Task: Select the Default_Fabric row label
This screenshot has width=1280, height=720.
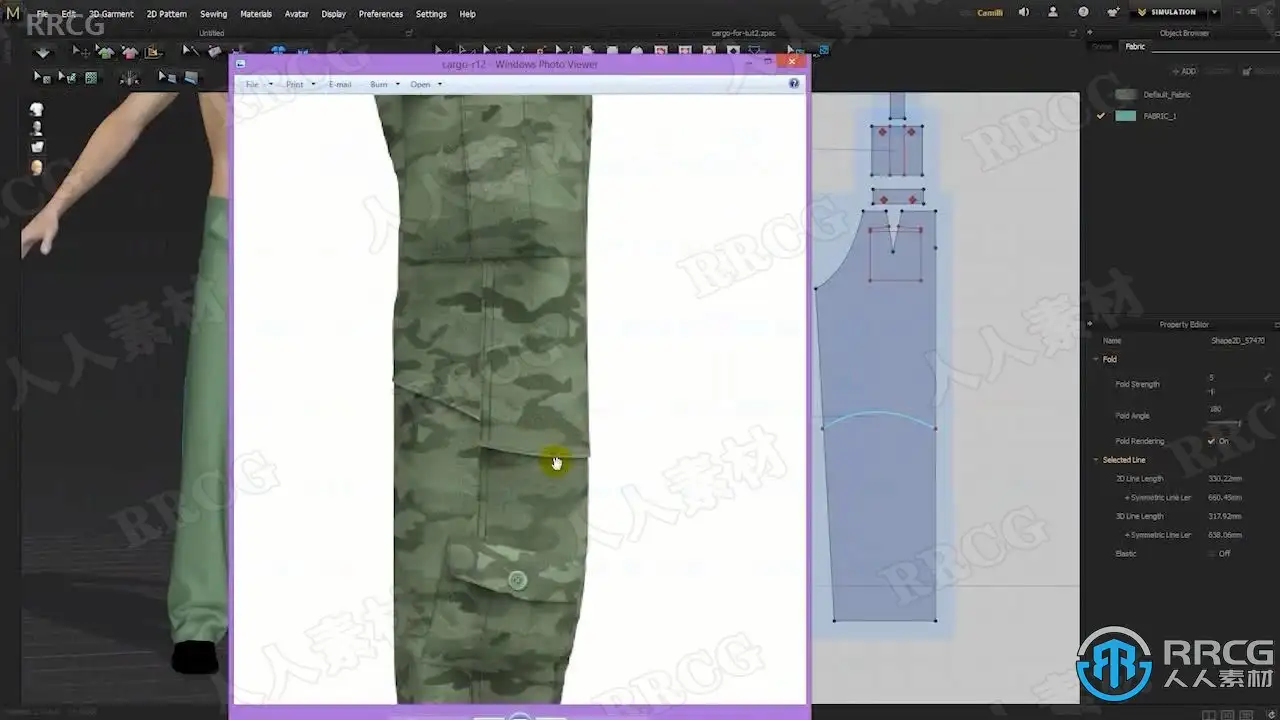Action: coord(1167,94)
